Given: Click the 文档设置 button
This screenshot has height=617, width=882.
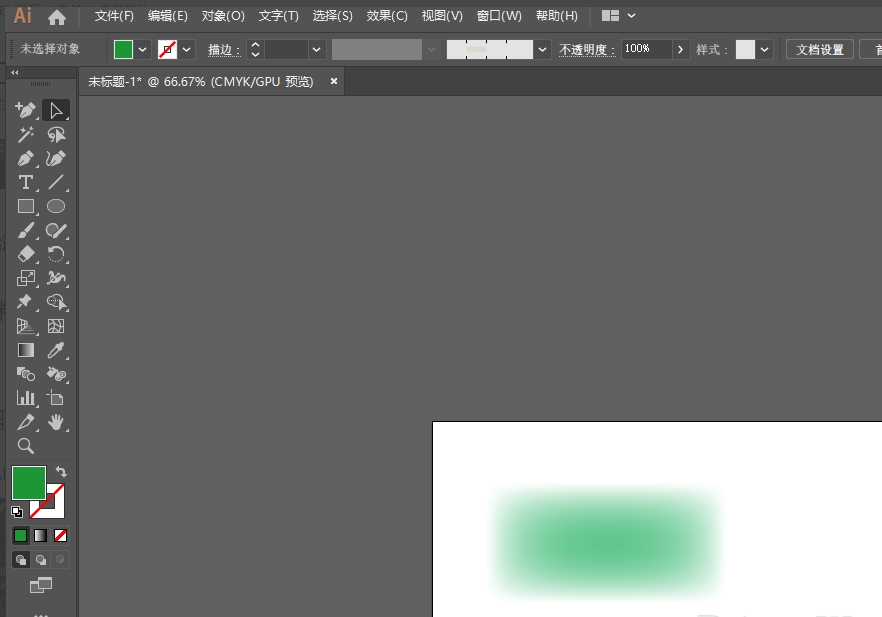Looking at the screenshot, I should (x=820, y=49).
